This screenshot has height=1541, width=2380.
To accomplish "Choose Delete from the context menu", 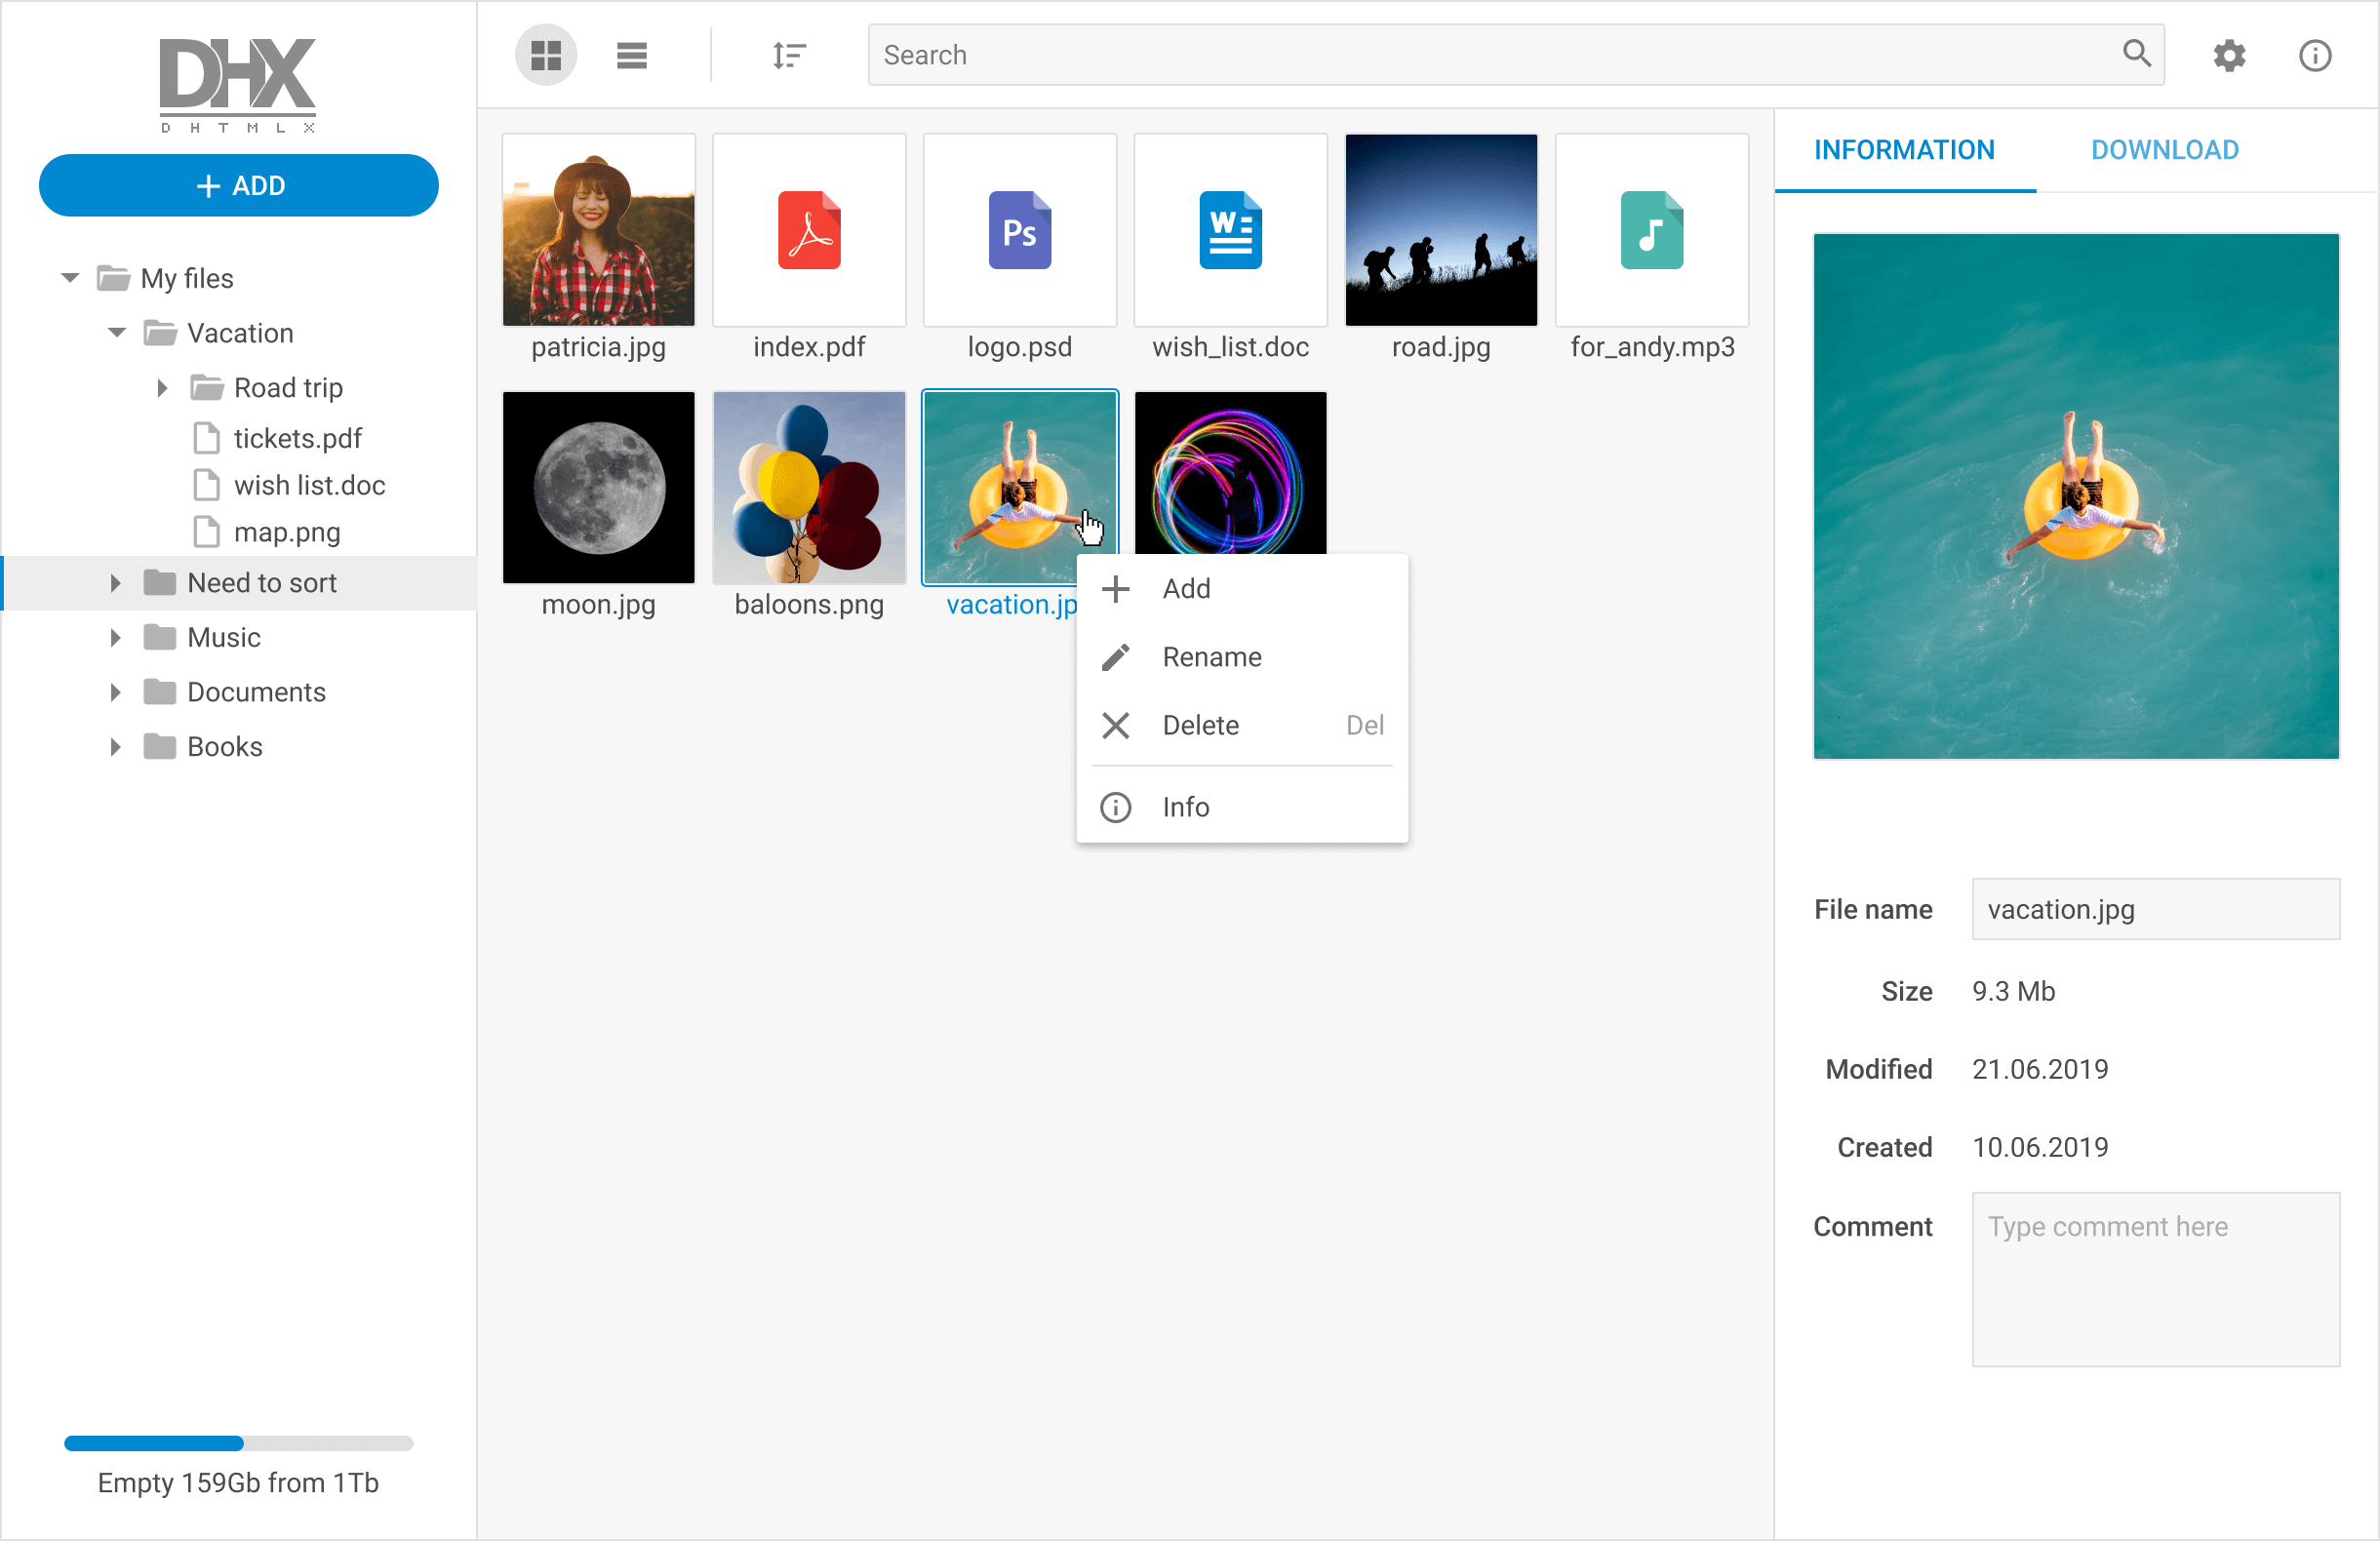I will pyautogui.click(x=1200, y=725).
